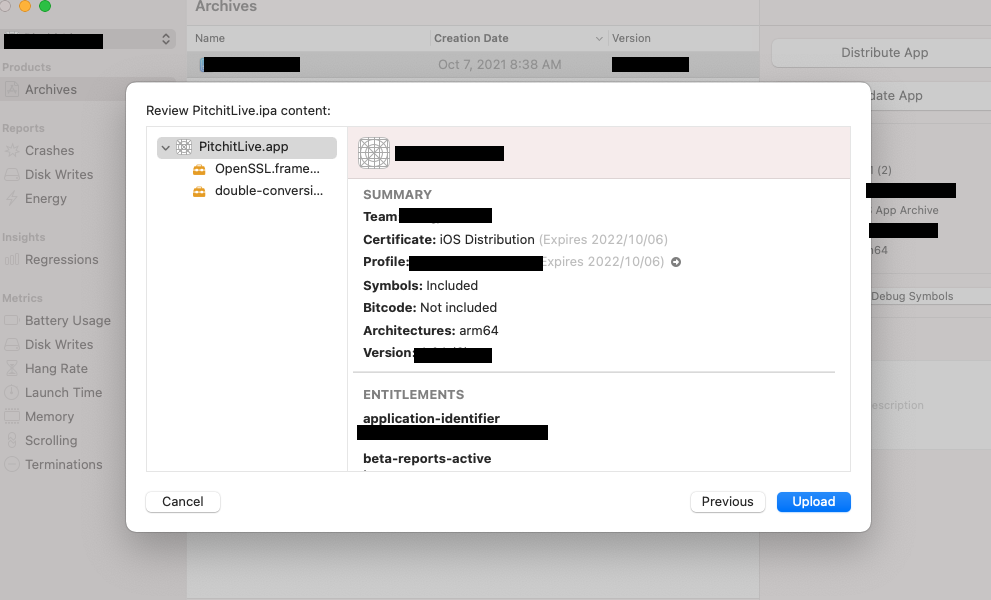
Task: Click the application-identifier entitlement label
Action: [431, 419]
